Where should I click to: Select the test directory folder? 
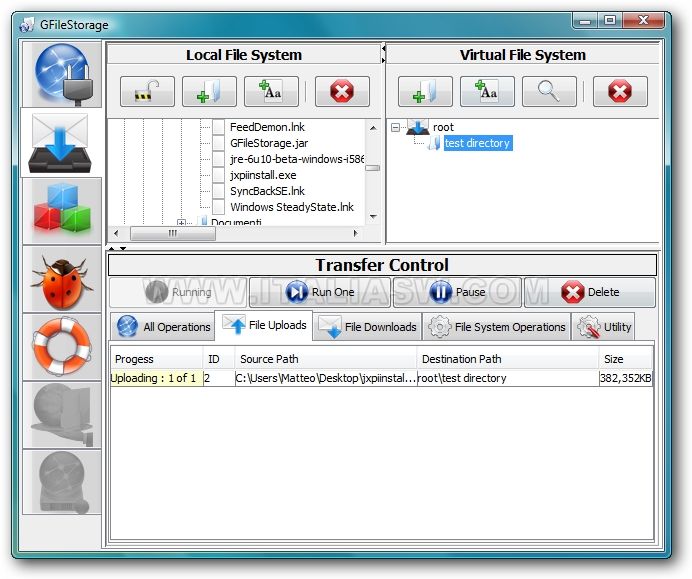pyautogui.click(x=478, y=143)
